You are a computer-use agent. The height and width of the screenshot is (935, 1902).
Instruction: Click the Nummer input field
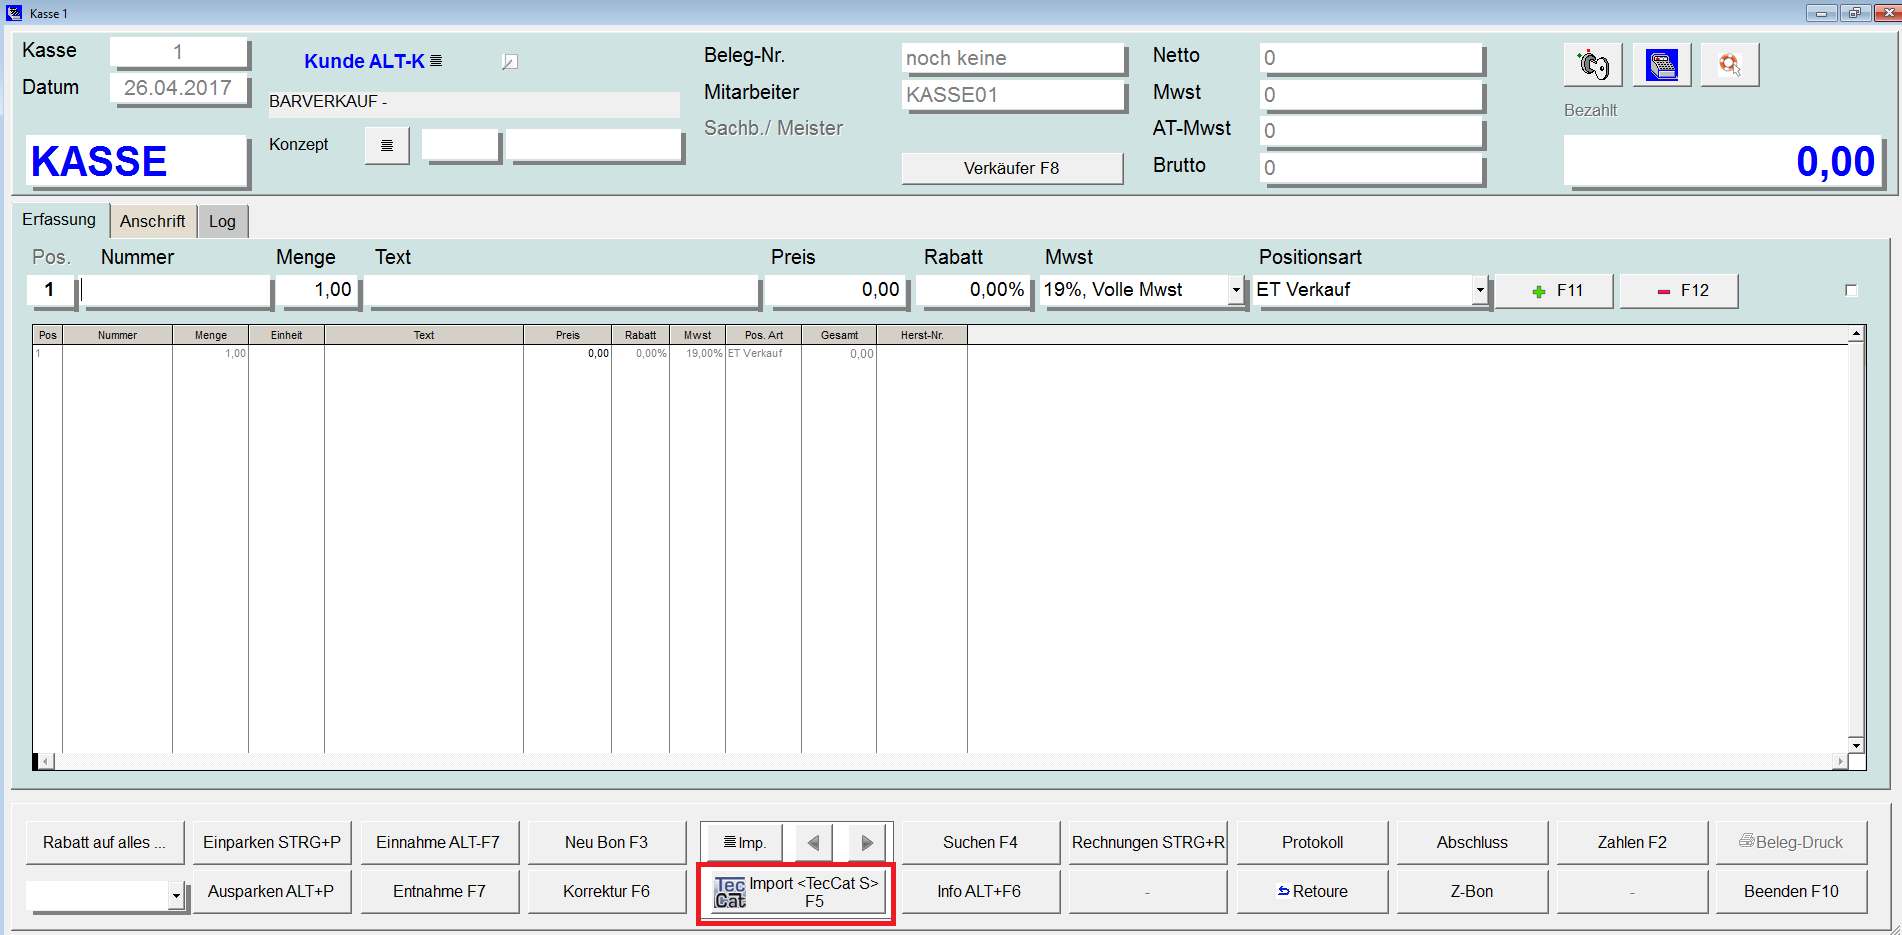175,290
